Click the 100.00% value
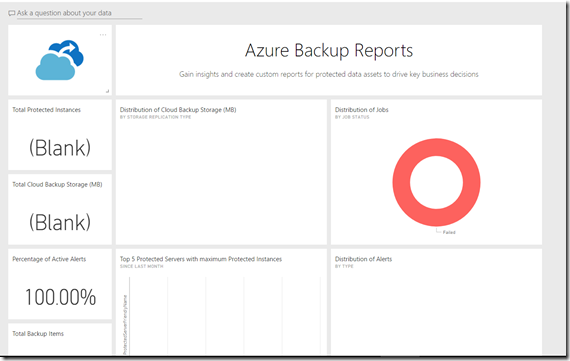The height and width of the screenshot is (361, 570). click(60, 297)
